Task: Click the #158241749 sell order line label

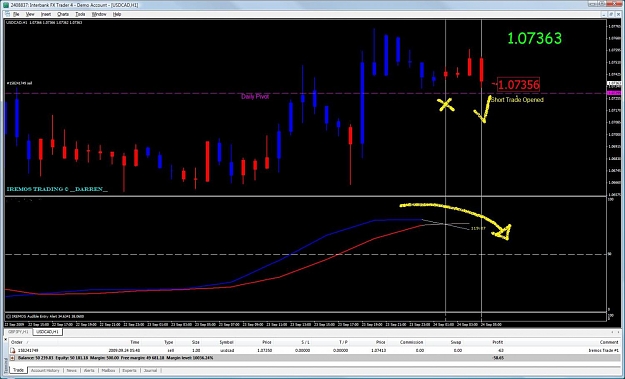Action: (x=19, y=83)
